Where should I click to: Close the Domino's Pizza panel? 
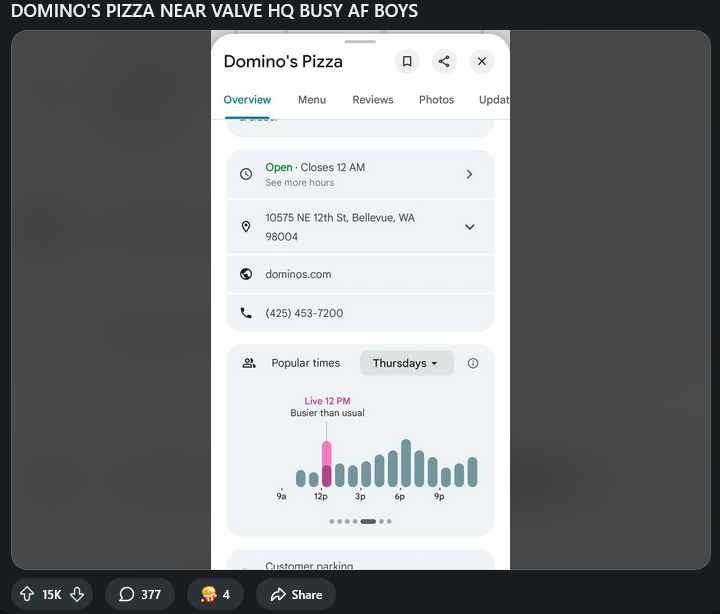[482, 62]
